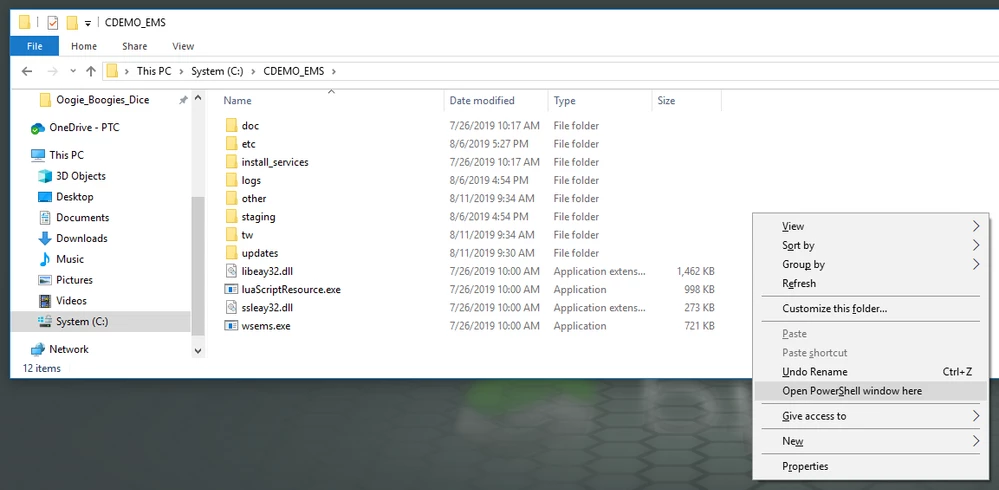Click the navigation pane scroll down arrow
999x490 pixels.
pyautogui.click(x=198, y=350)
